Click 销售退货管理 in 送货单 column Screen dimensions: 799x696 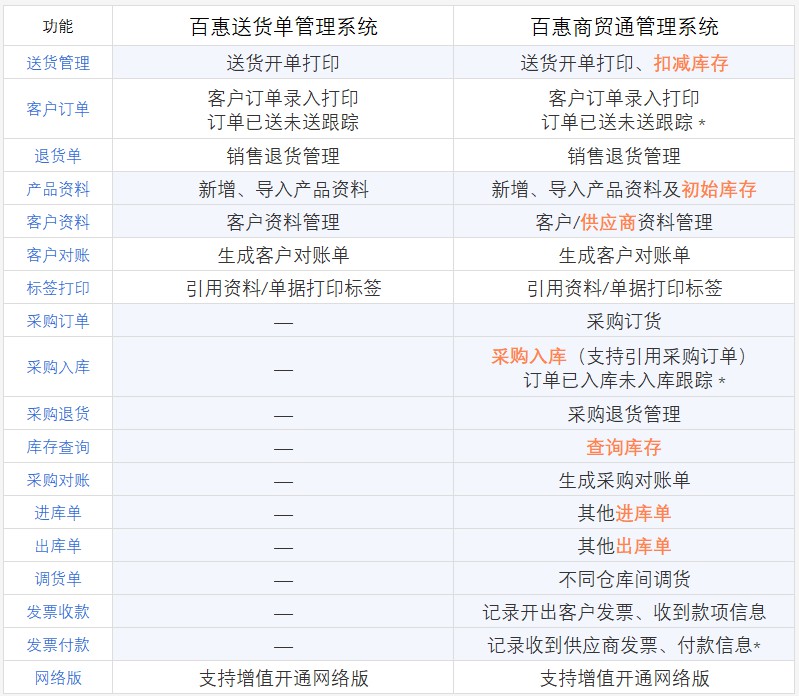[x=283, y=156]
